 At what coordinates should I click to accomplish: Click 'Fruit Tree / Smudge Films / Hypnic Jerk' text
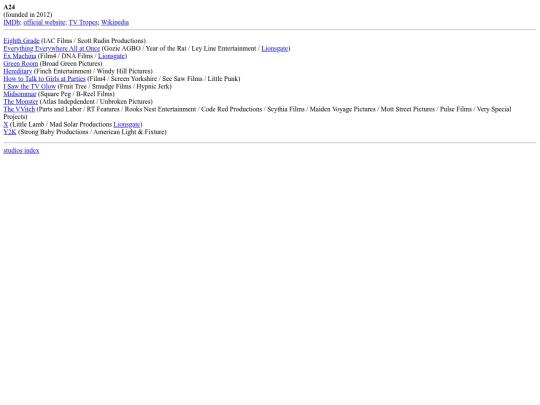pyautogui.click(x=115, y=86)
